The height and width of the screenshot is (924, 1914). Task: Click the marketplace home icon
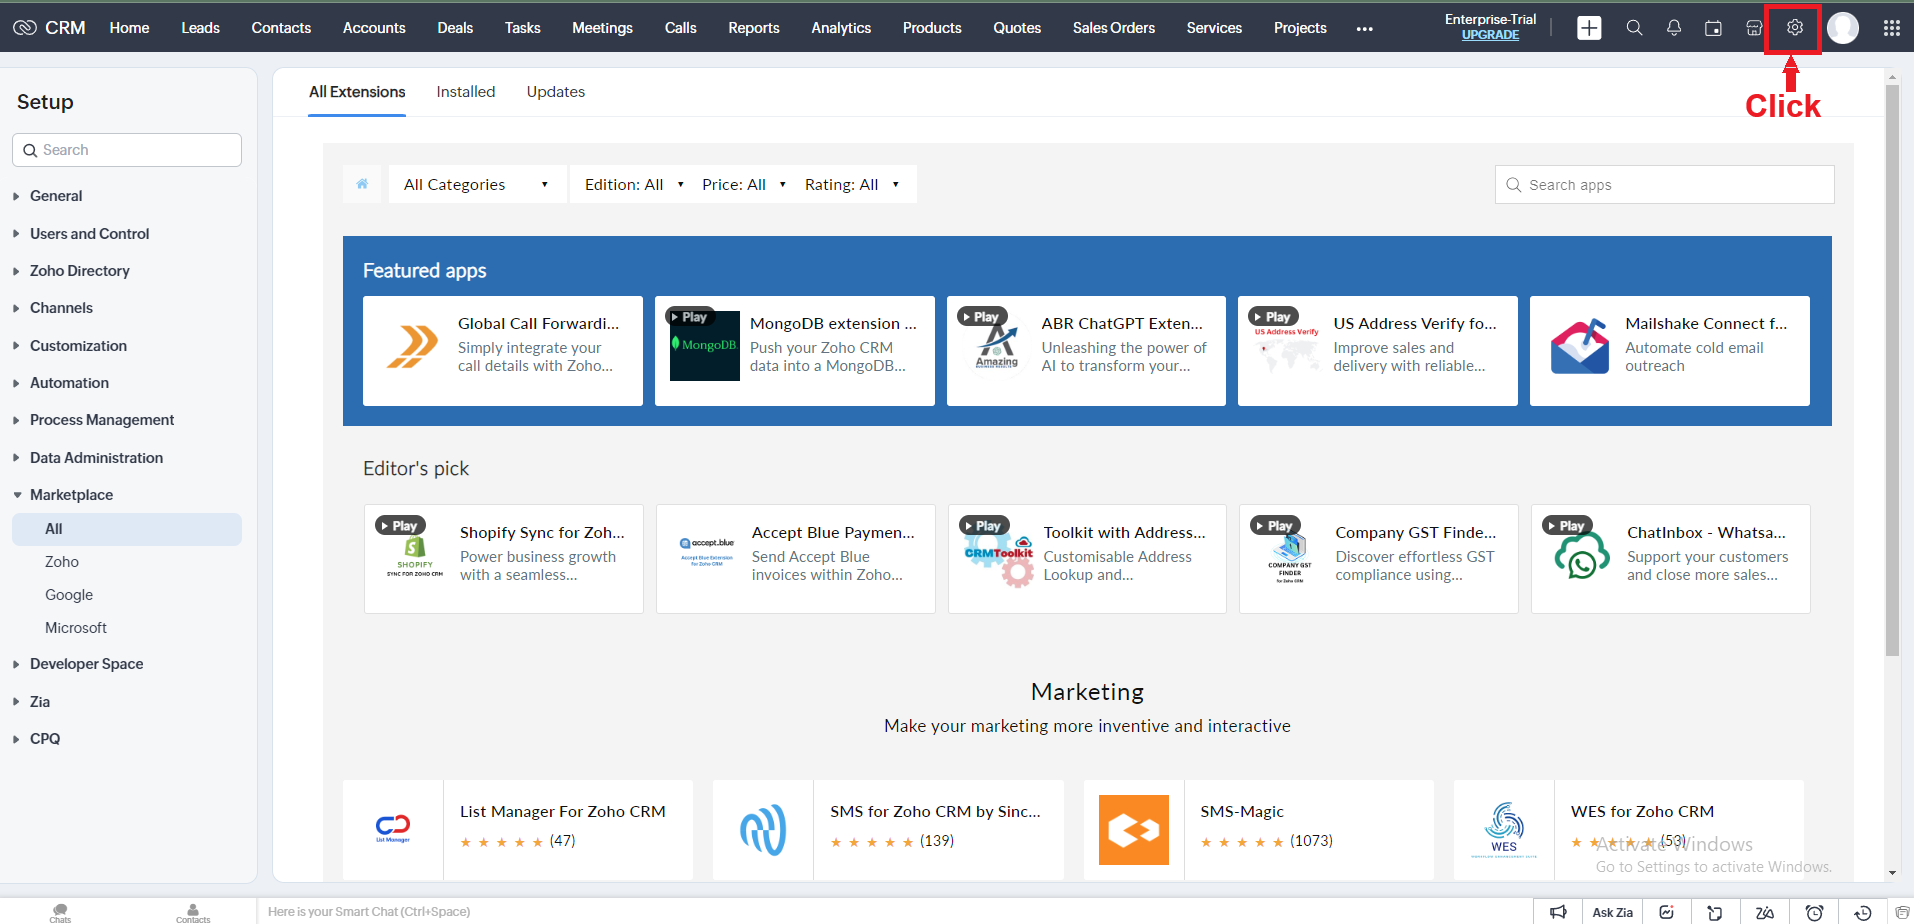363,184
